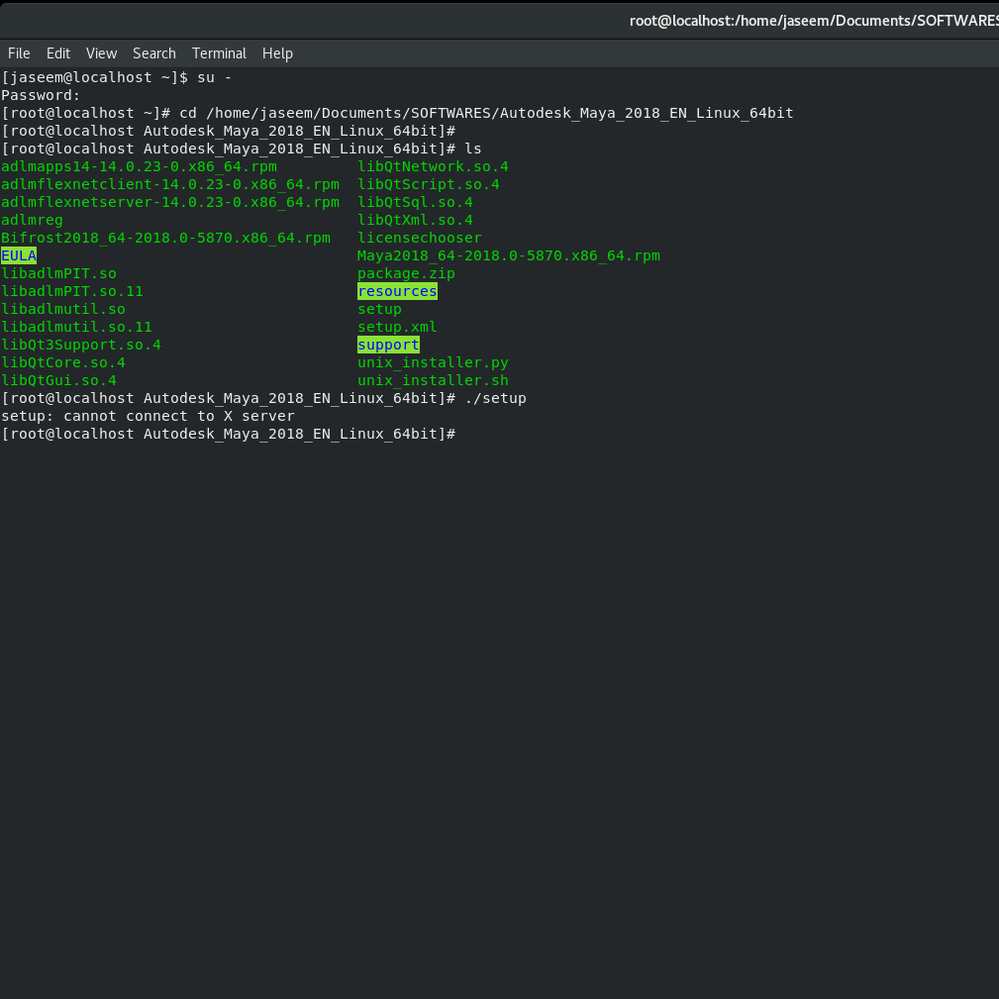The width and height of the screenshot is (999, 999).
Task: Open the Terminal menu
Action: point(219,54)
